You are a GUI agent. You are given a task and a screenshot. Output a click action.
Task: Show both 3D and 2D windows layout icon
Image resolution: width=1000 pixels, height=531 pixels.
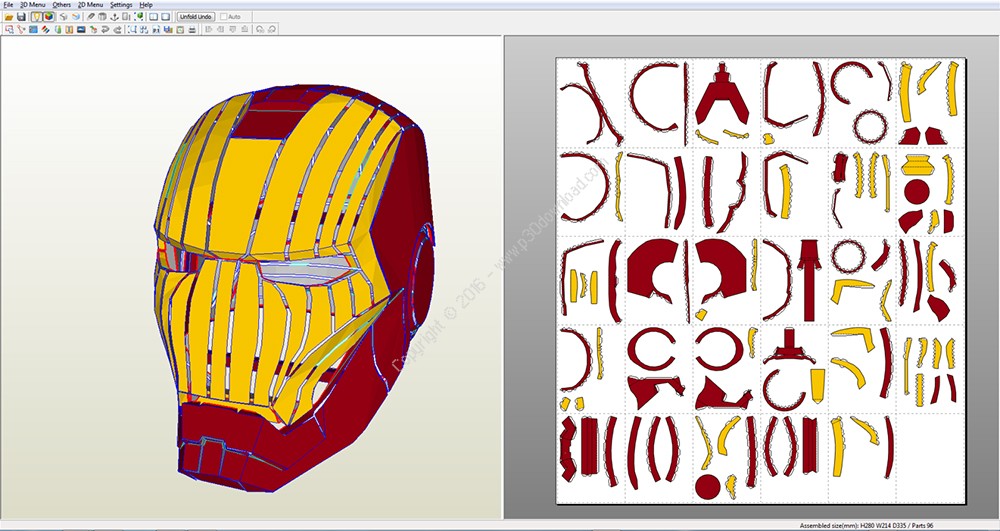(x=154, y=17)
